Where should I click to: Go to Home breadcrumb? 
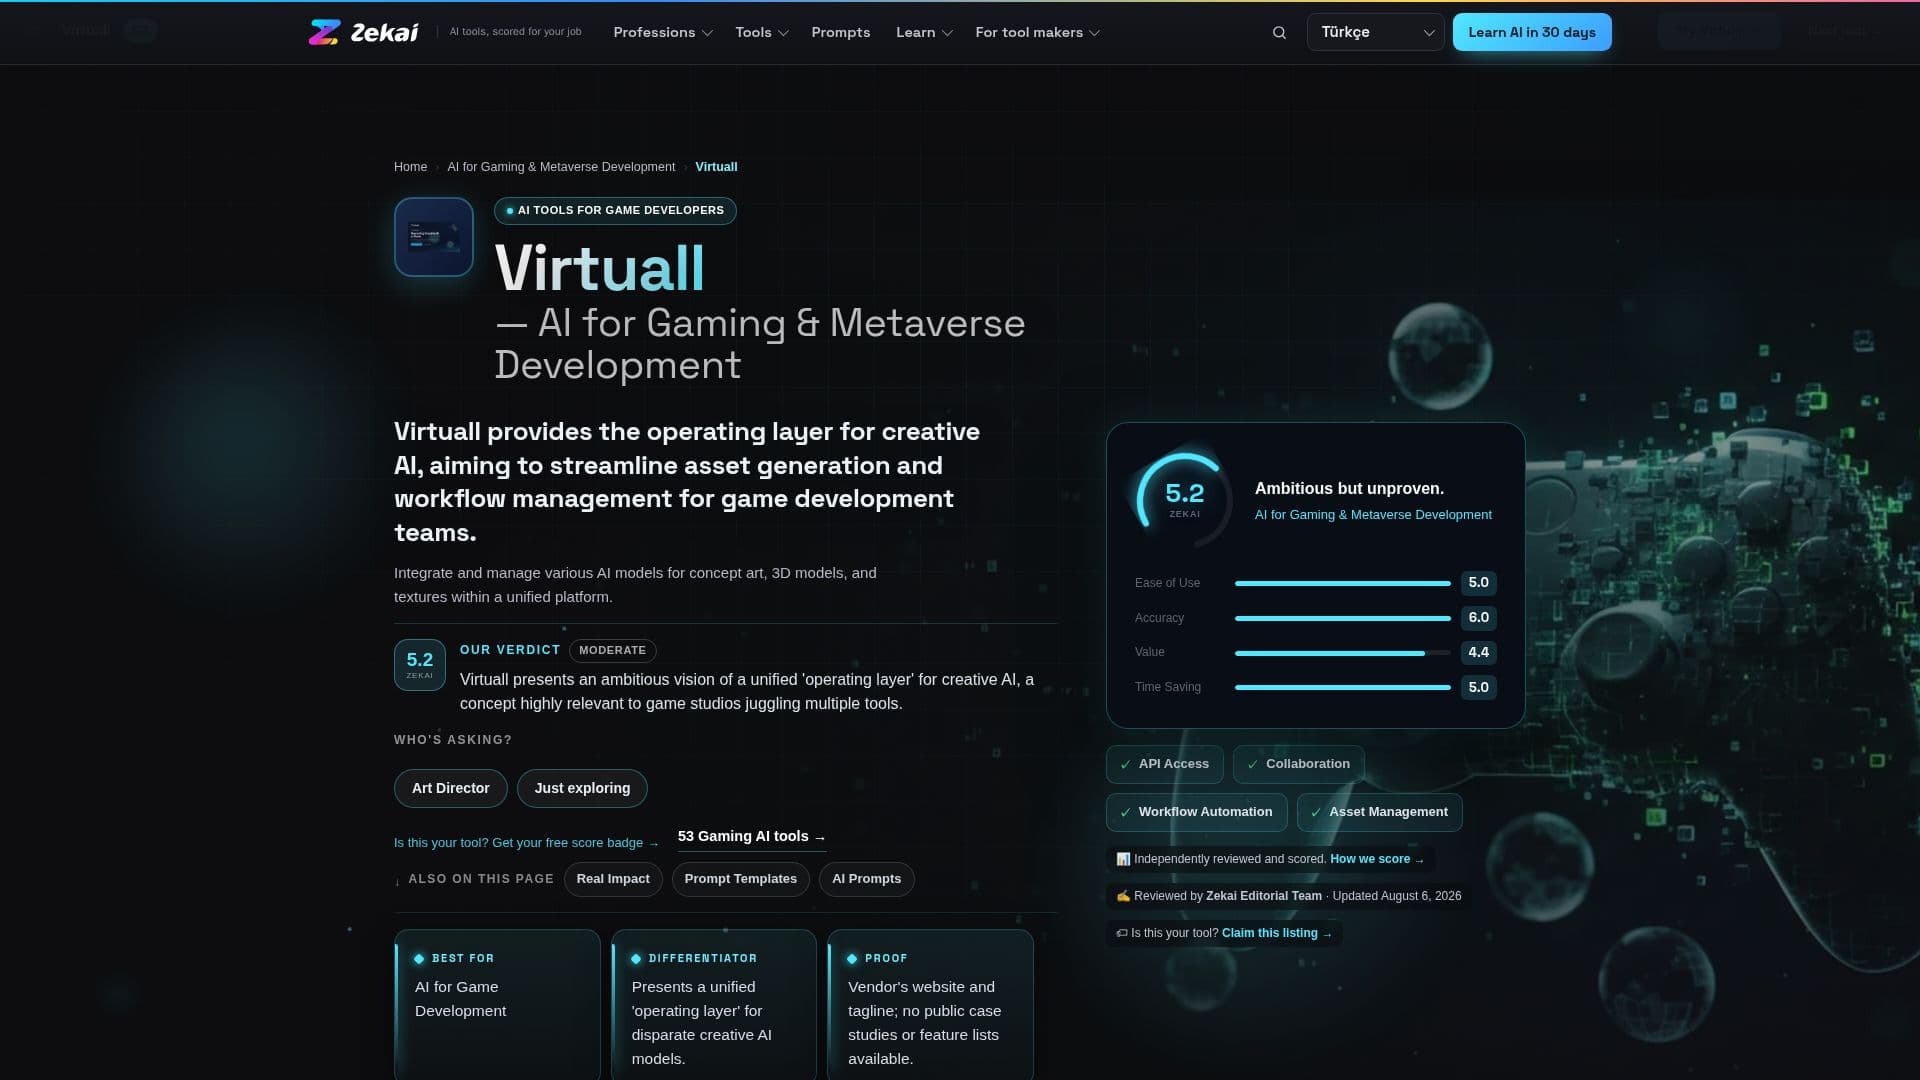(410, 167)
